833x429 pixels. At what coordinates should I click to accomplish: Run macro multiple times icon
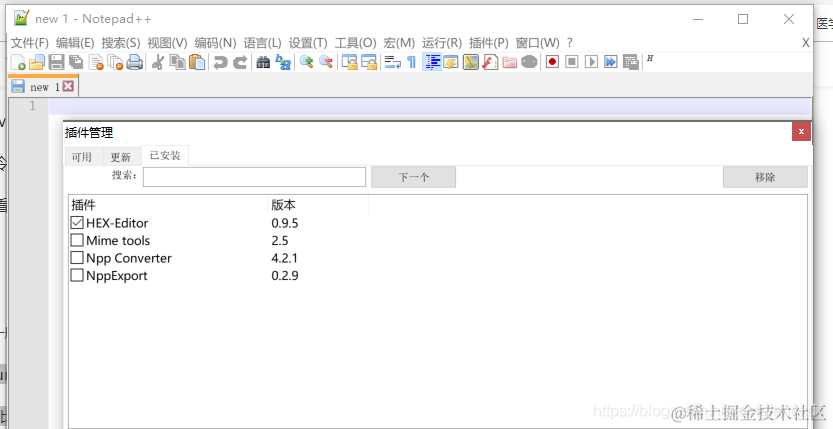(x=611, y=62)
